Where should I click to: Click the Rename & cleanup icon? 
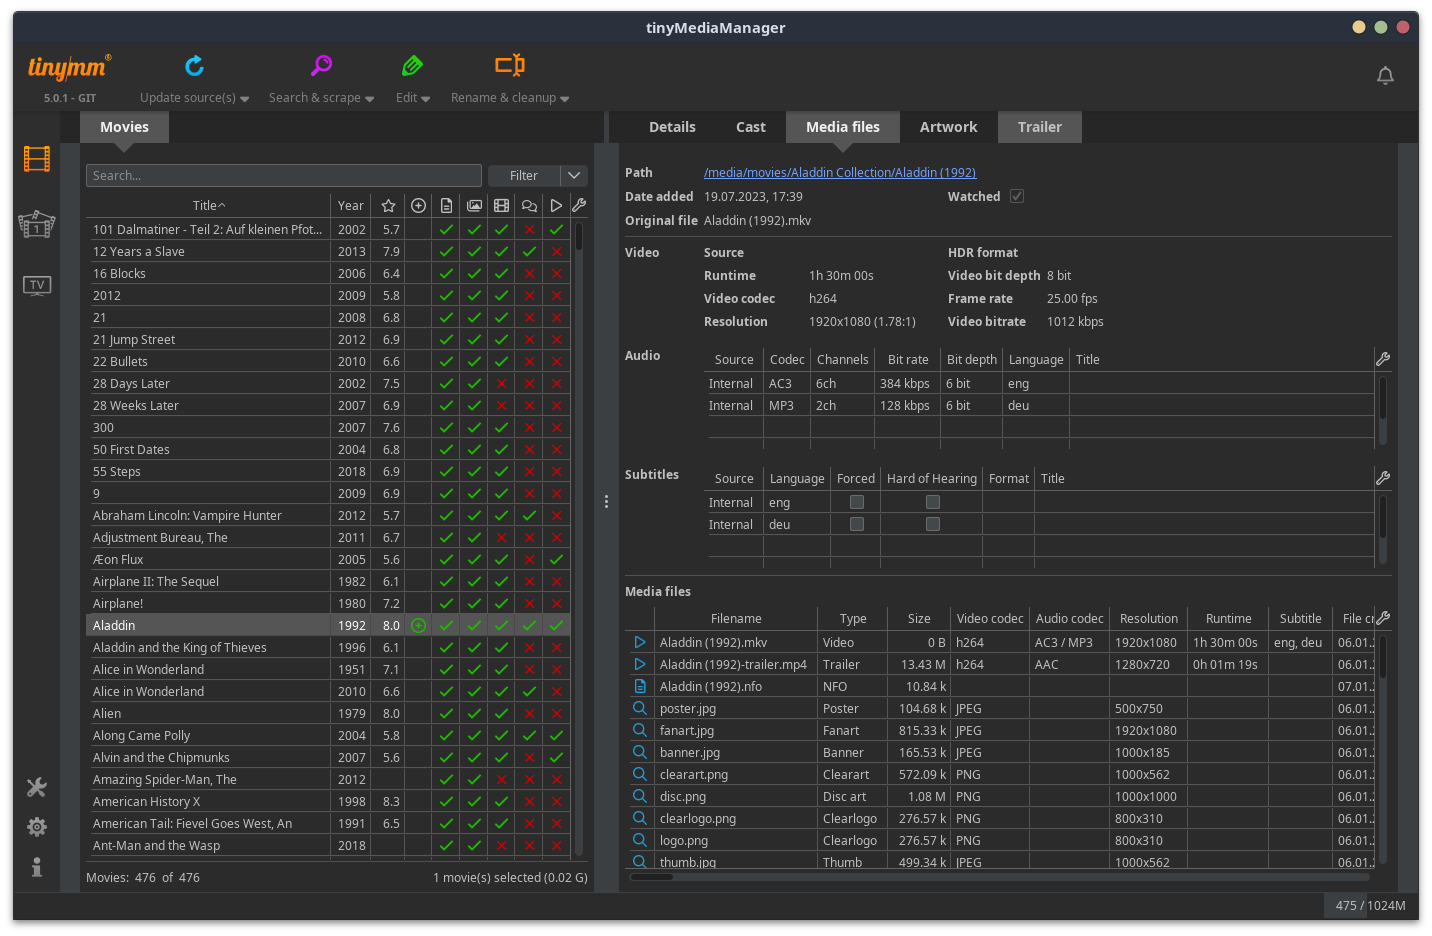coord(509,66)
